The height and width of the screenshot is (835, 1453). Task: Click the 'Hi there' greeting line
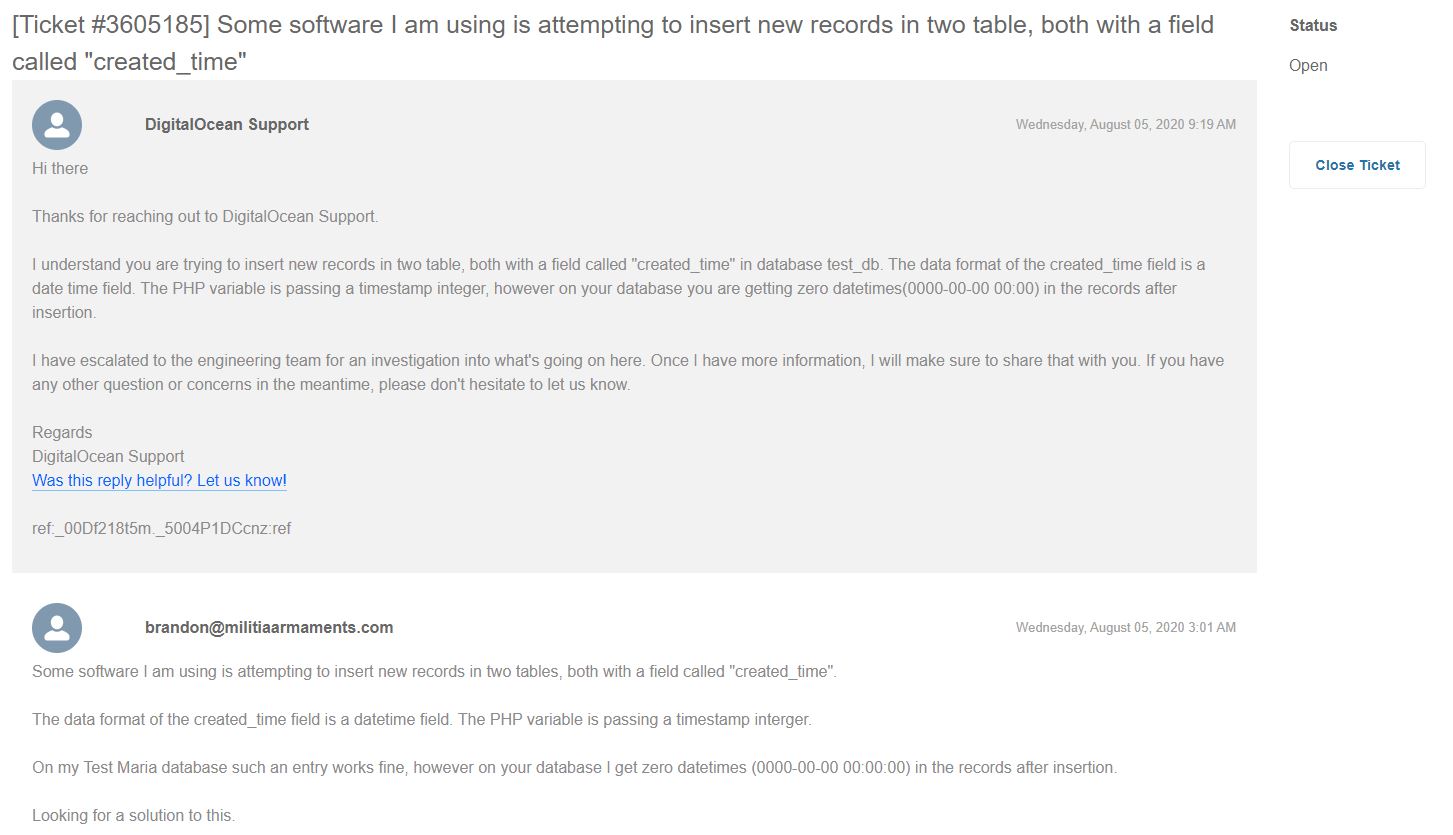coord(60,169)
